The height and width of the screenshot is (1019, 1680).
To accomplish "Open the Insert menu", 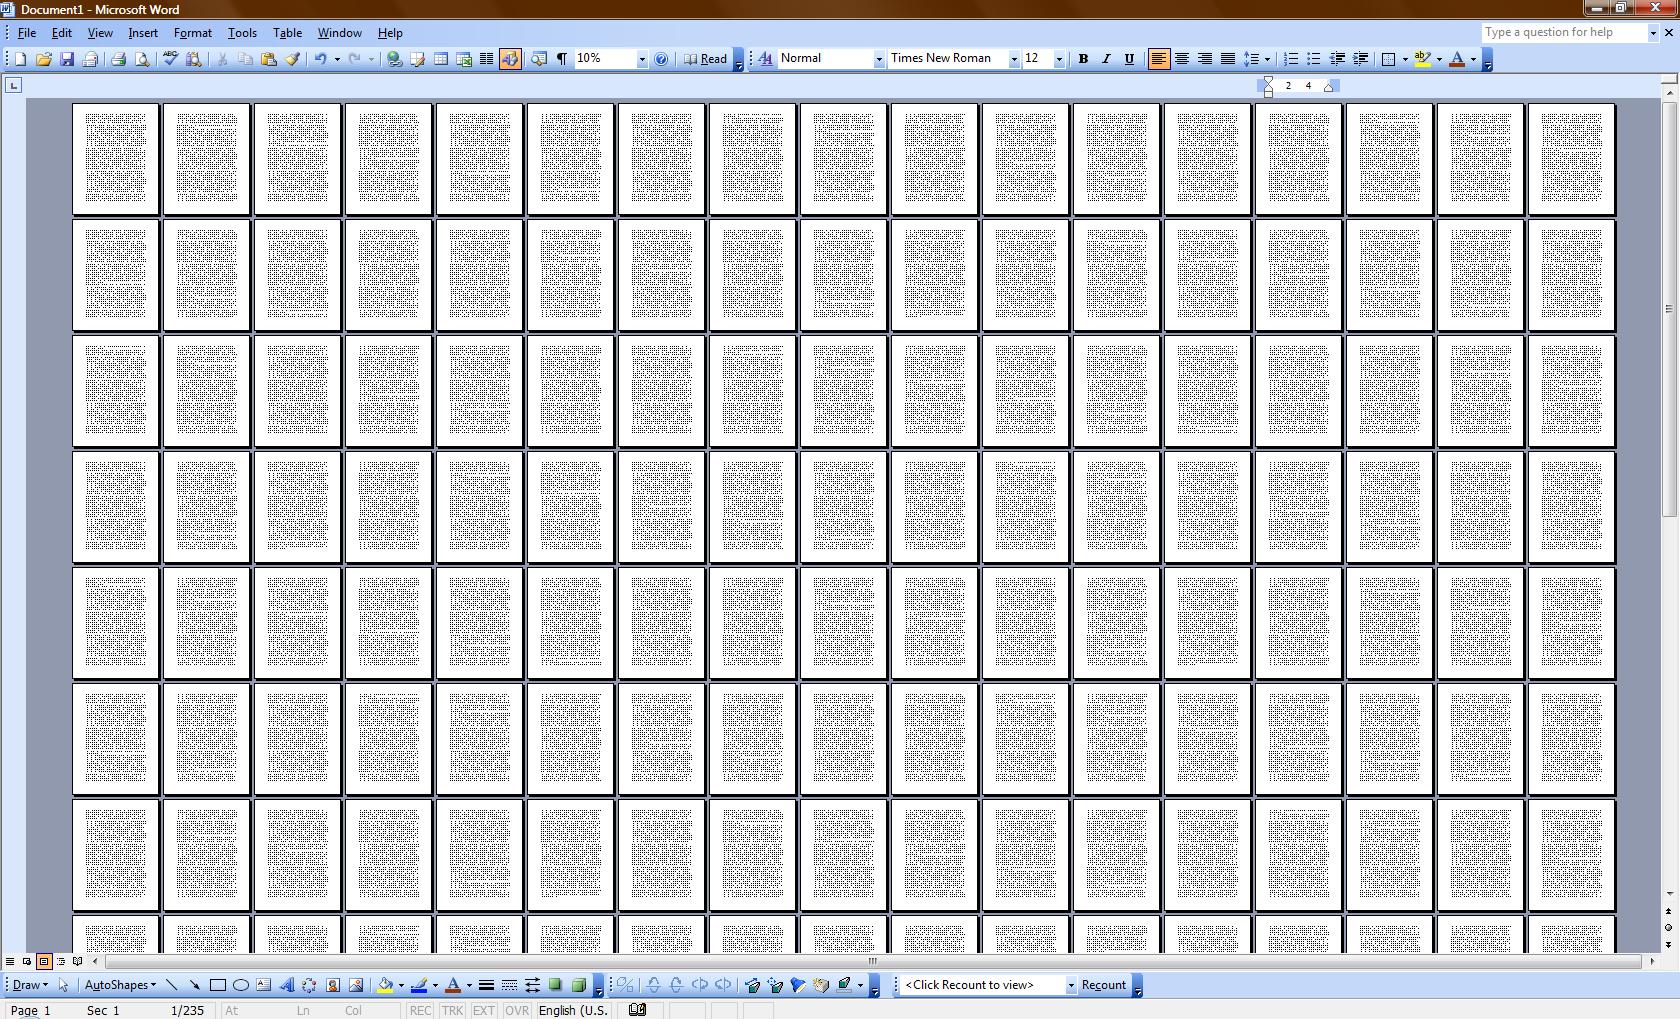I will 143,33.
